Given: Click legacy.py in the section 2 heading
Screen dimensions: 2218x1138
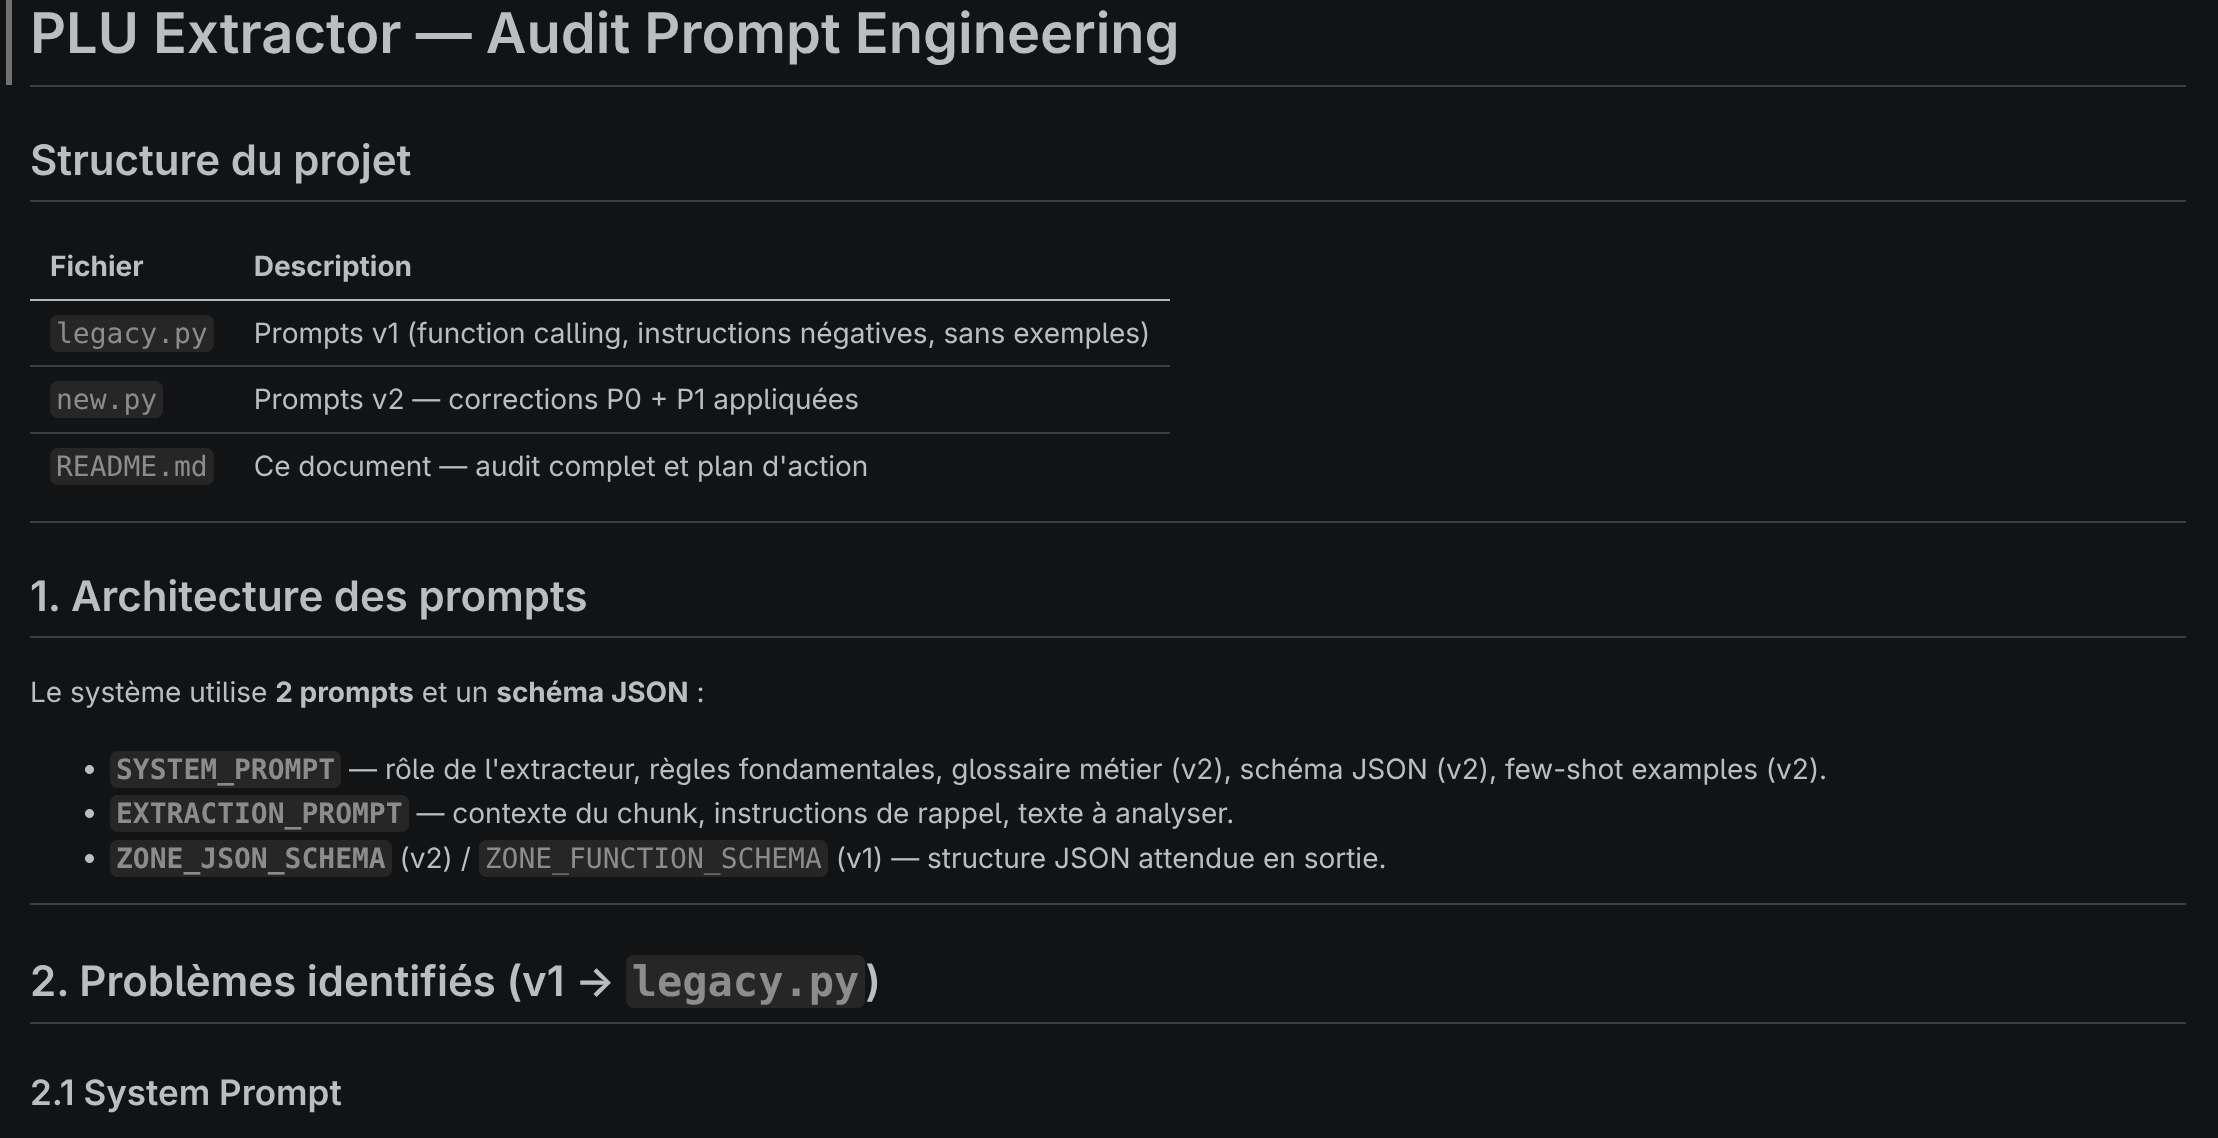Looking at the screenshot, I should [745, 982].
